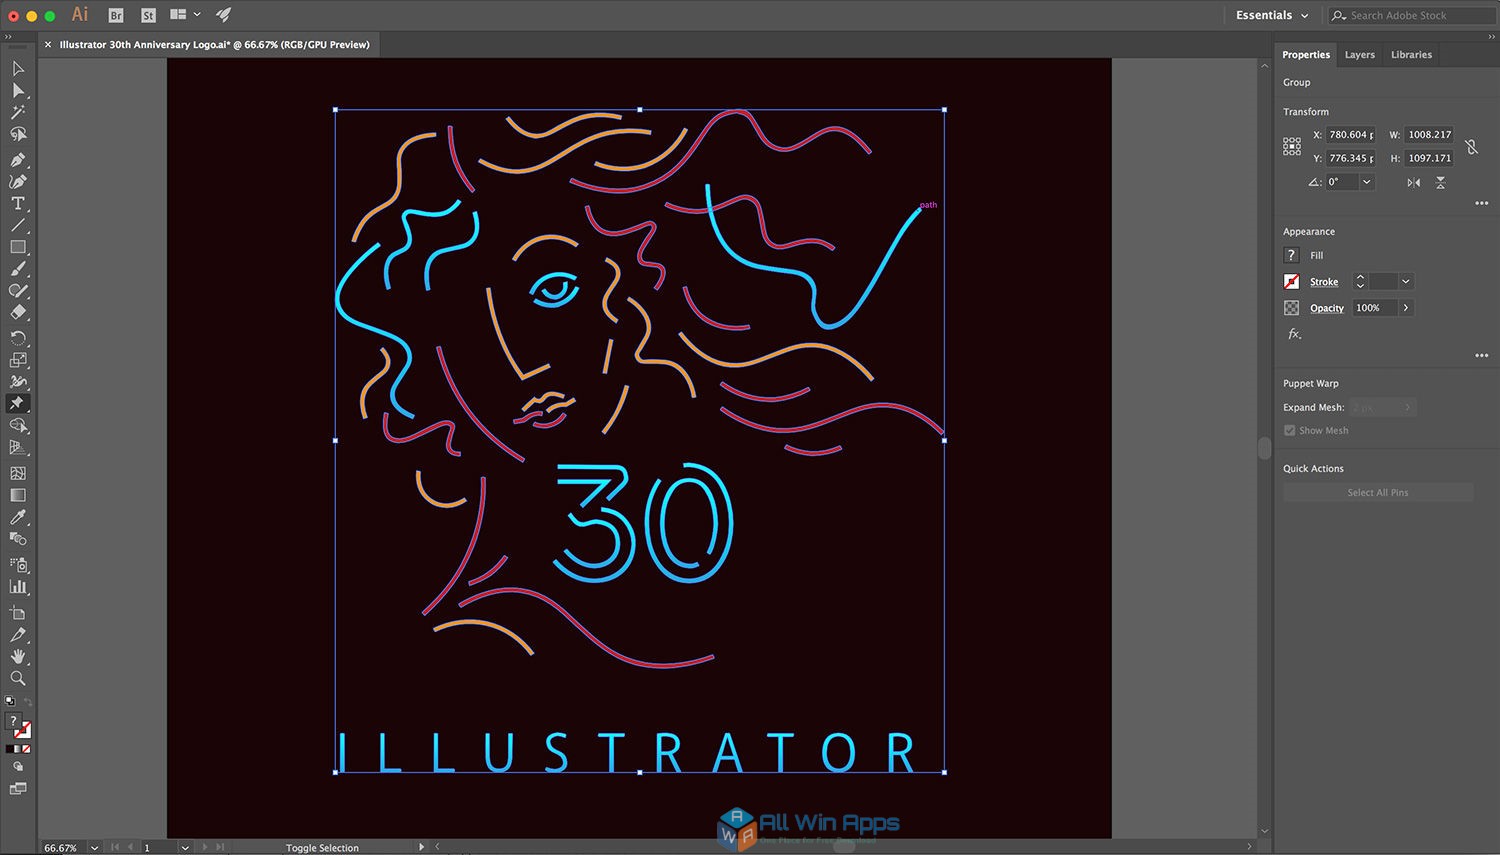Select the Pen tool
This screenshot has height=855, width=1500.
point(18,160)
